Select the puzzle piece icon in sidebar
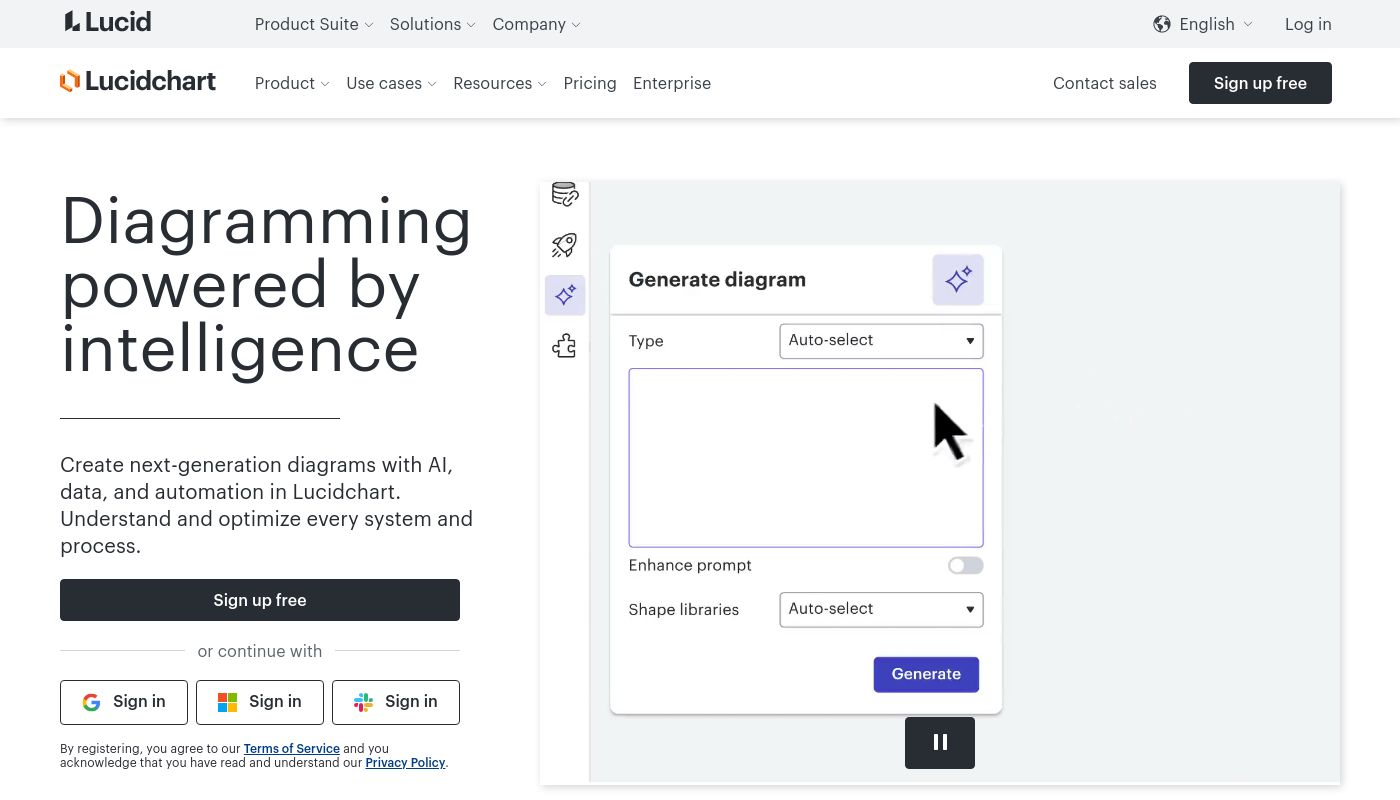The height and width of the screenshot is (800, 1400). click(565, 346)
